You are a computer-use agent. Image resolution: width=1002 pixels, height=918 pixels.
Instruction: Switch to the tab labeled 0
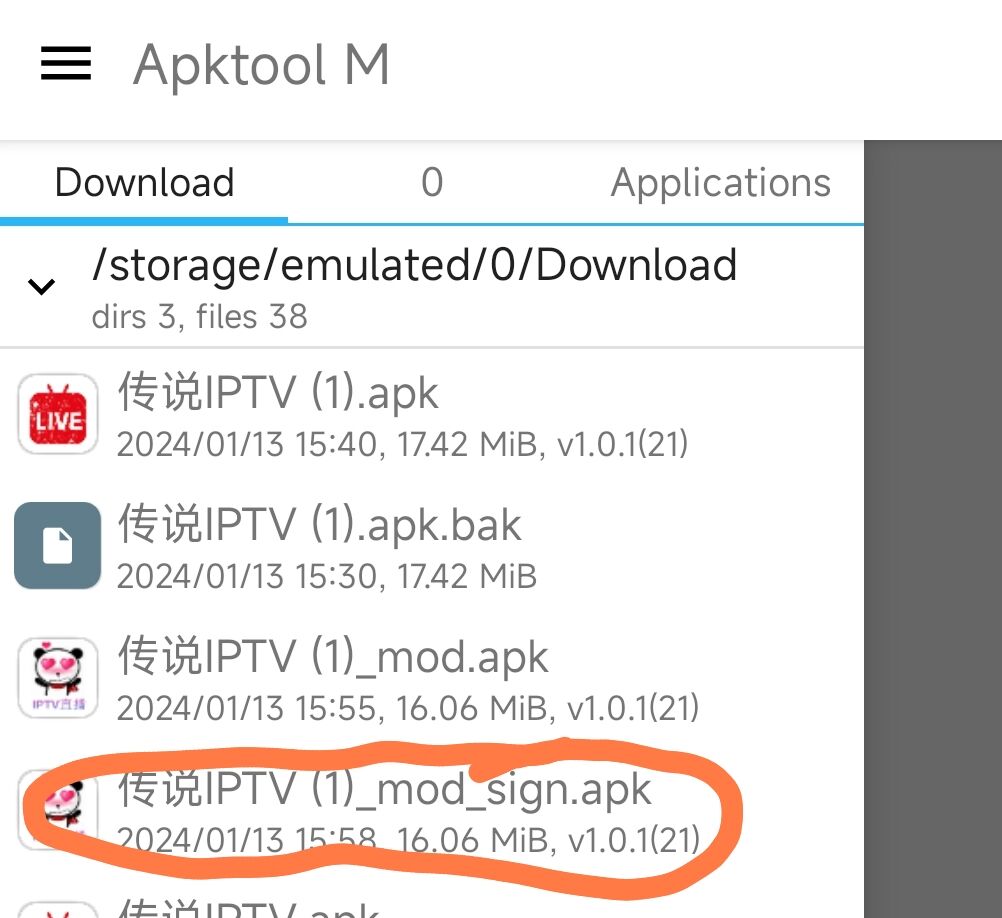coord(432,183)
